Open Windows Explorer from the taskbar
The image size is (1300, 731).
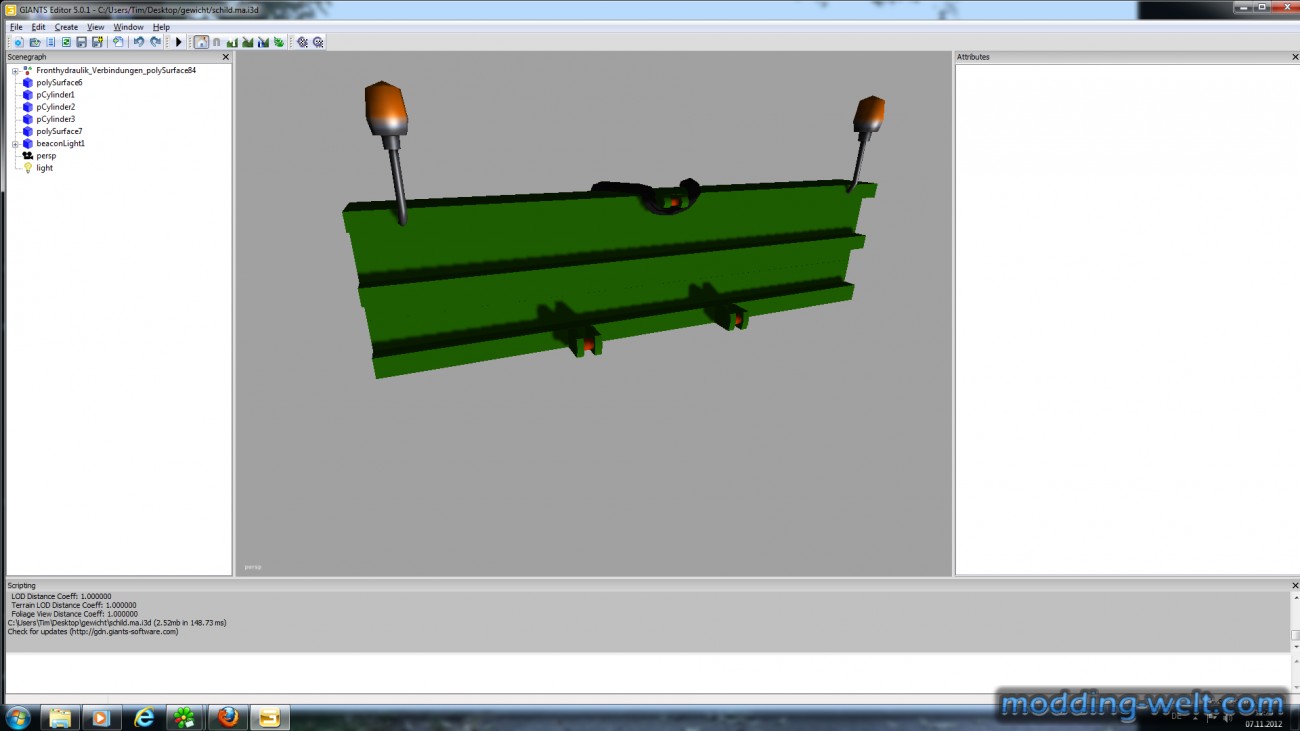[x=60, y=717]
